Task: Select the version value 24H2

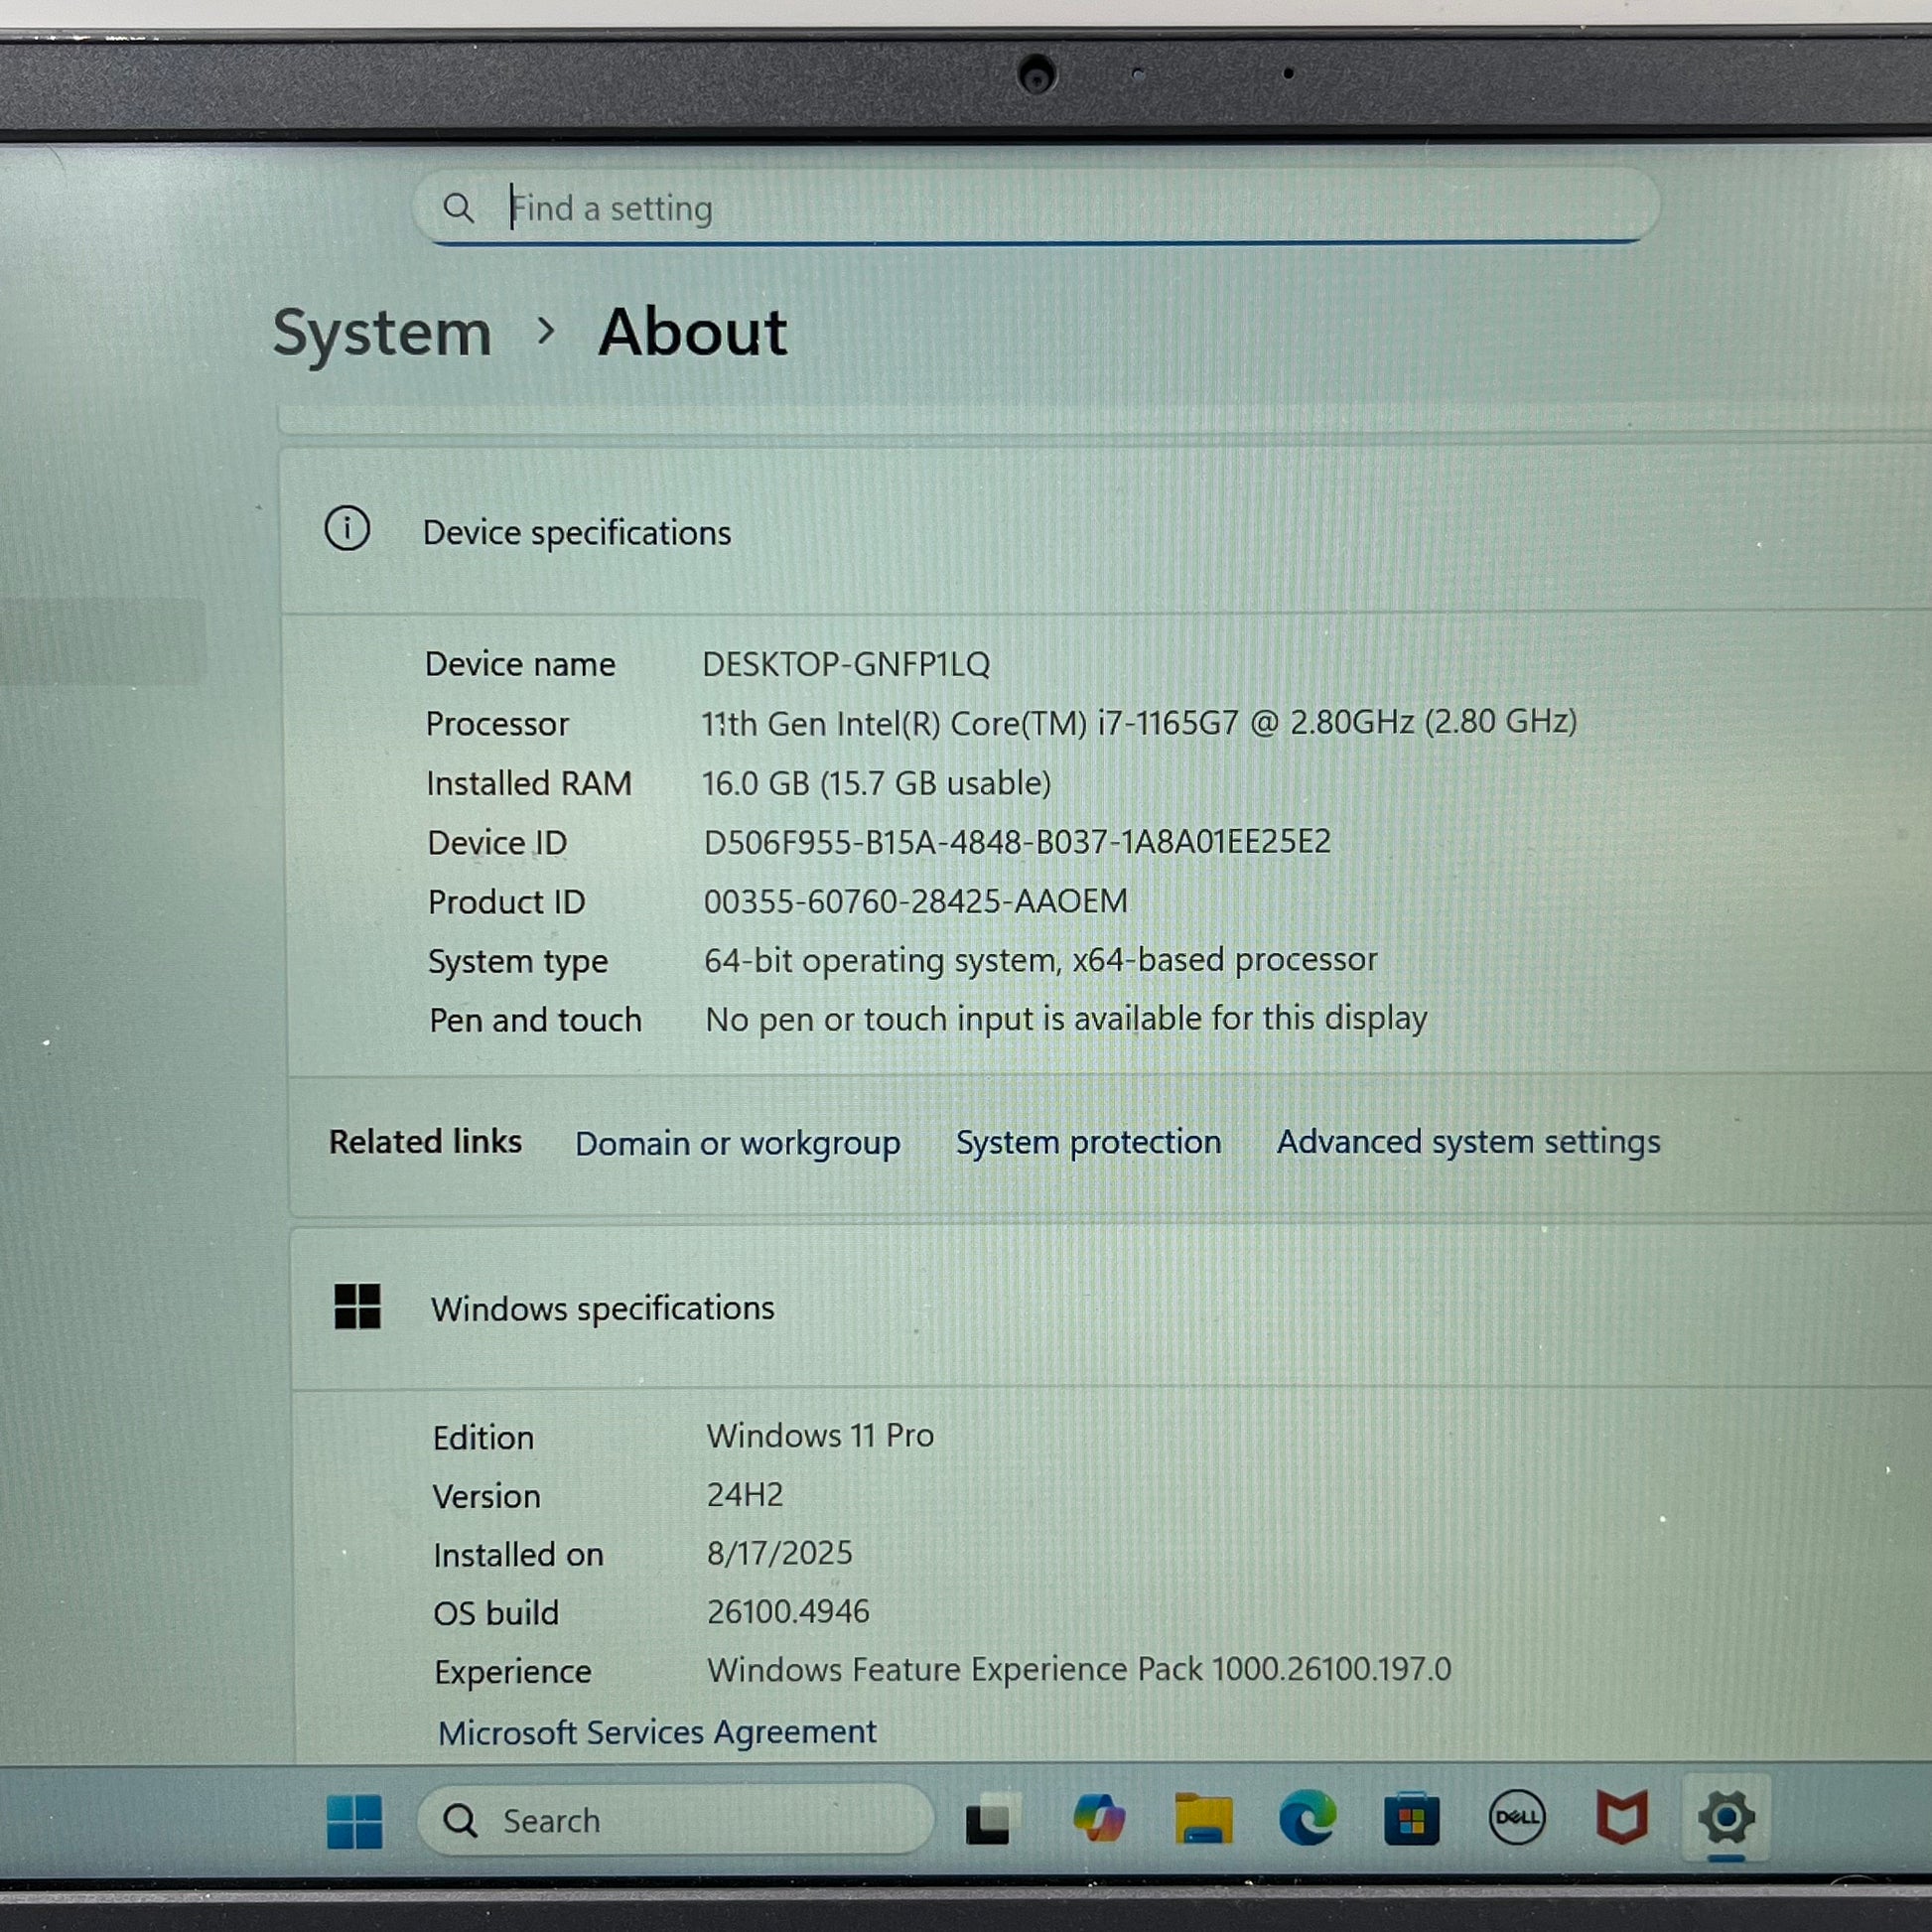Action: (745, 1495)
